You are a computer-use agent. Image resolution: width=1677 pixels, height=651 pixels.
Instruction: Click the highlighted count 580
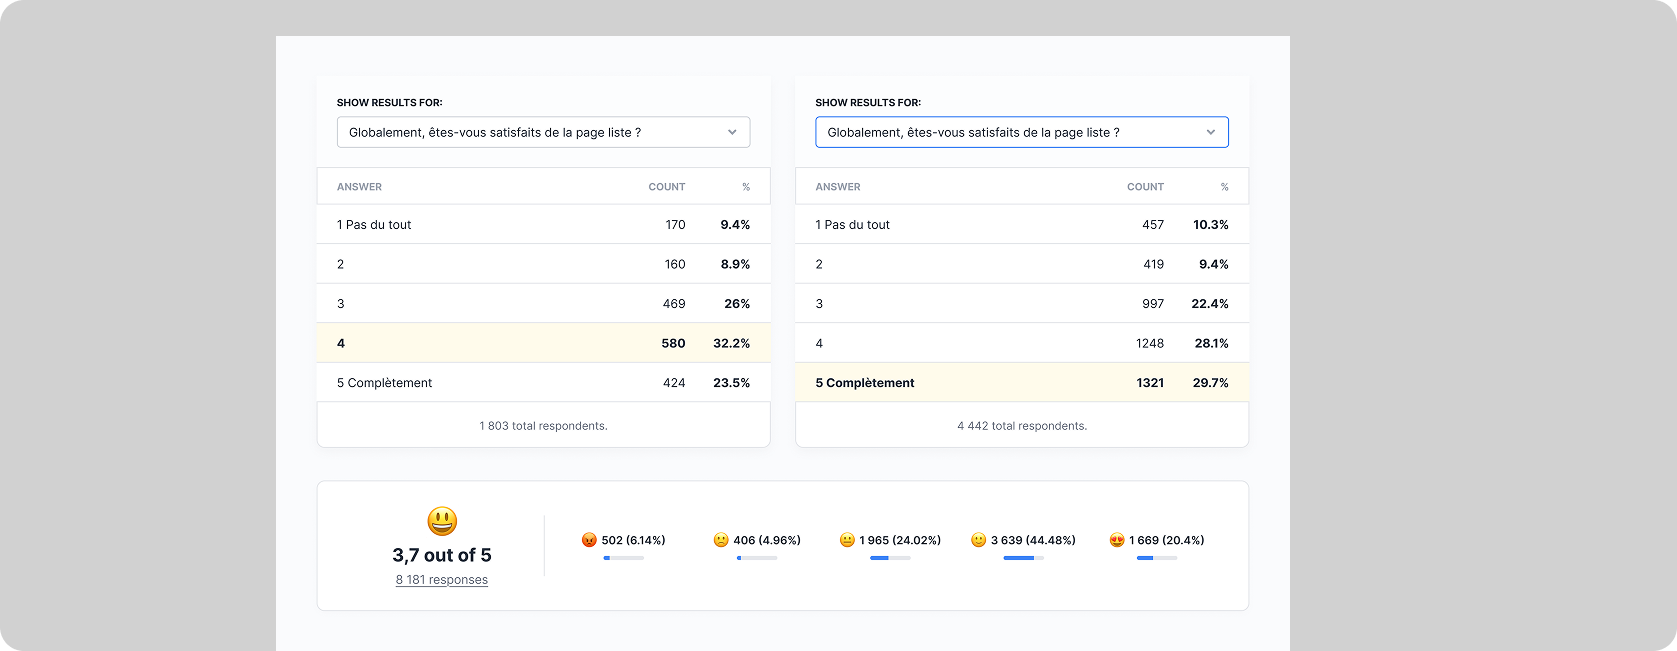coord(673,343)
